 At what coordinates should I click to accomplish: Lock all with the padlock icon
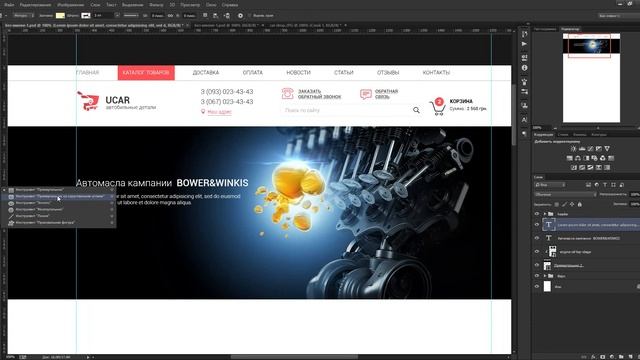tap(580, 204)
